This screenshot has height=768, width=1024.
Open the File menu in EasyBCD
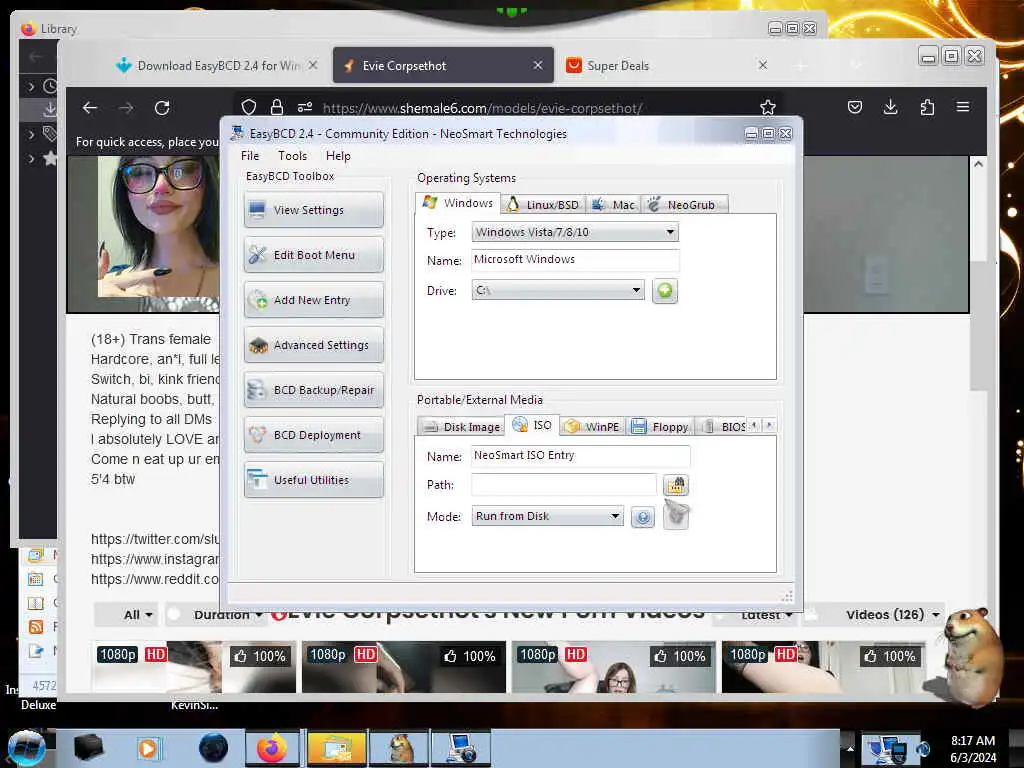click(x=250, y=155)
